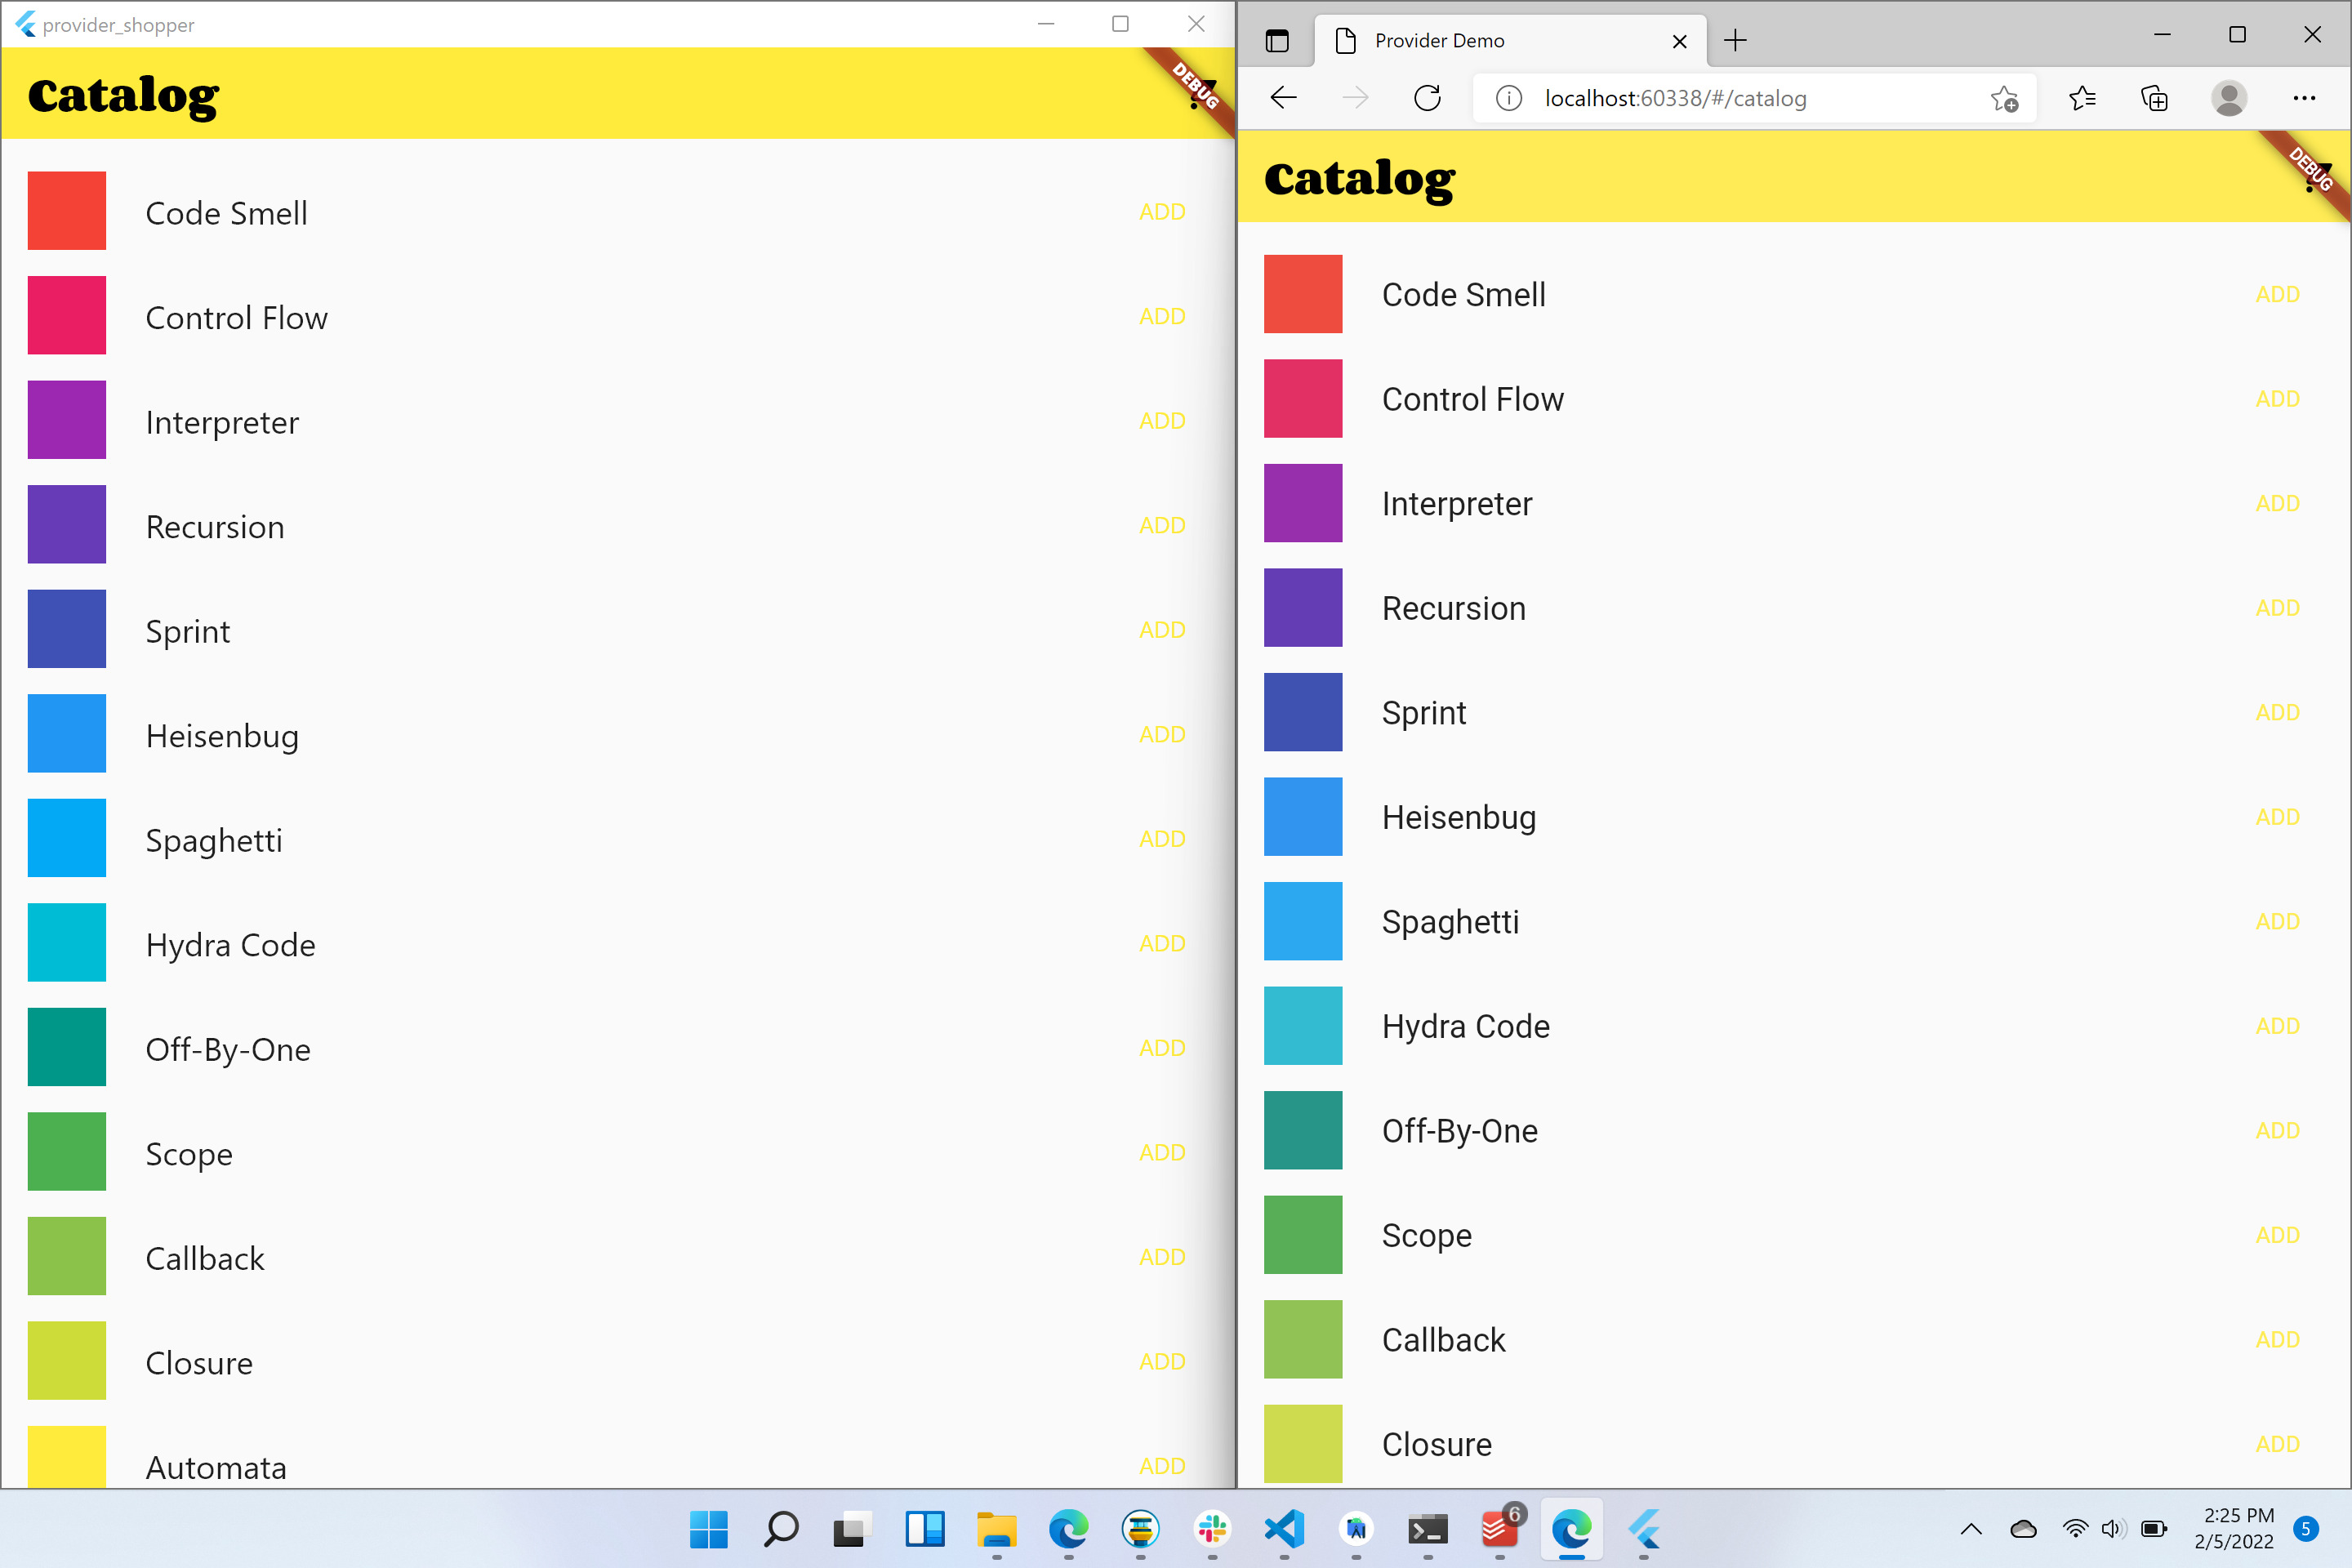This screenshot has width=2352, height=1568.
Task: Close the Provider Demo tab
Action: pyautogui.click(x=1680, y=41)
